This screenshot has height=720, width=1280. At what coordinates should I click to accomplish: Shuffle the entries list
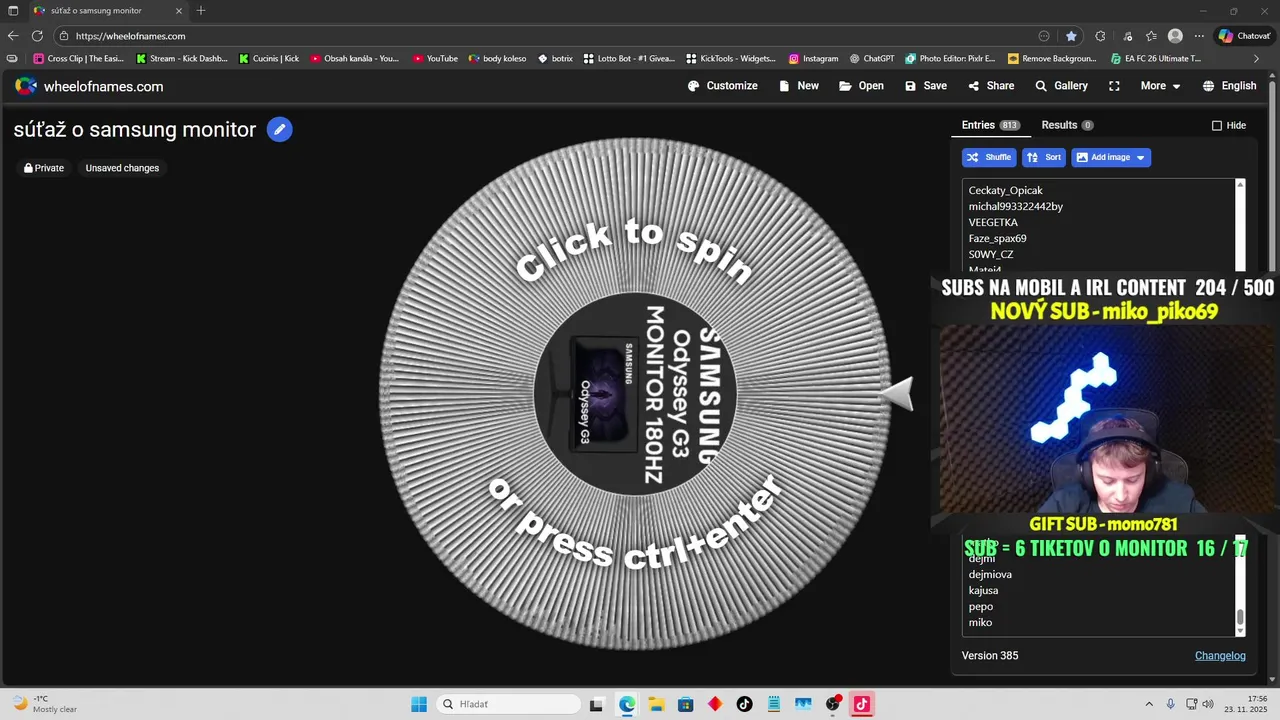click(989, 157)
